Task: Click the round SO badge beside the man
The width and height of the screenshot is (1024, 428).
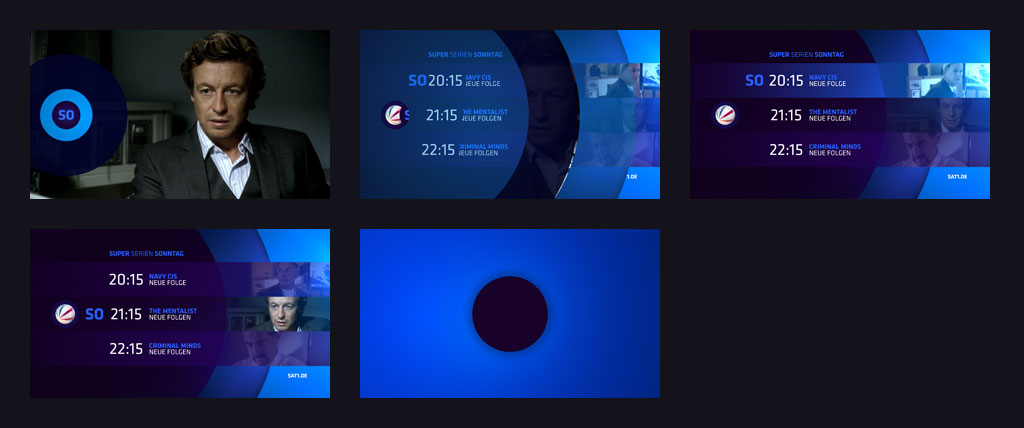Action: pyautogui.click(x=66, y=115)
